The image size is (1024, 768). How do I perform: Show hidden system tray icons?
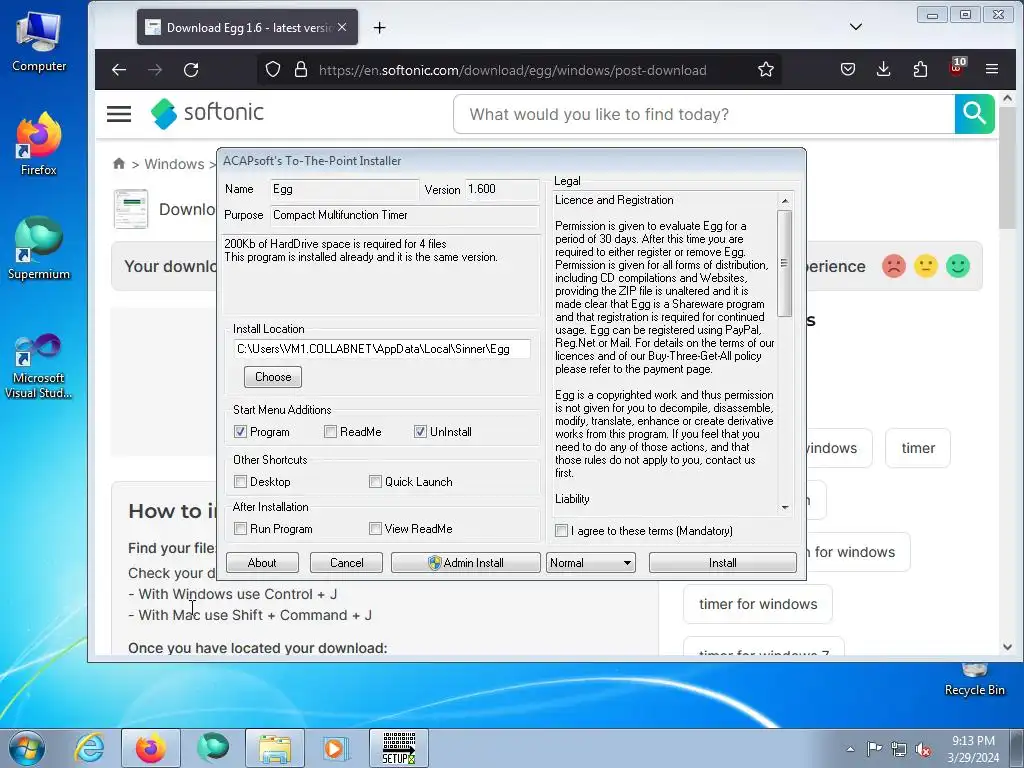click(850, 749)
